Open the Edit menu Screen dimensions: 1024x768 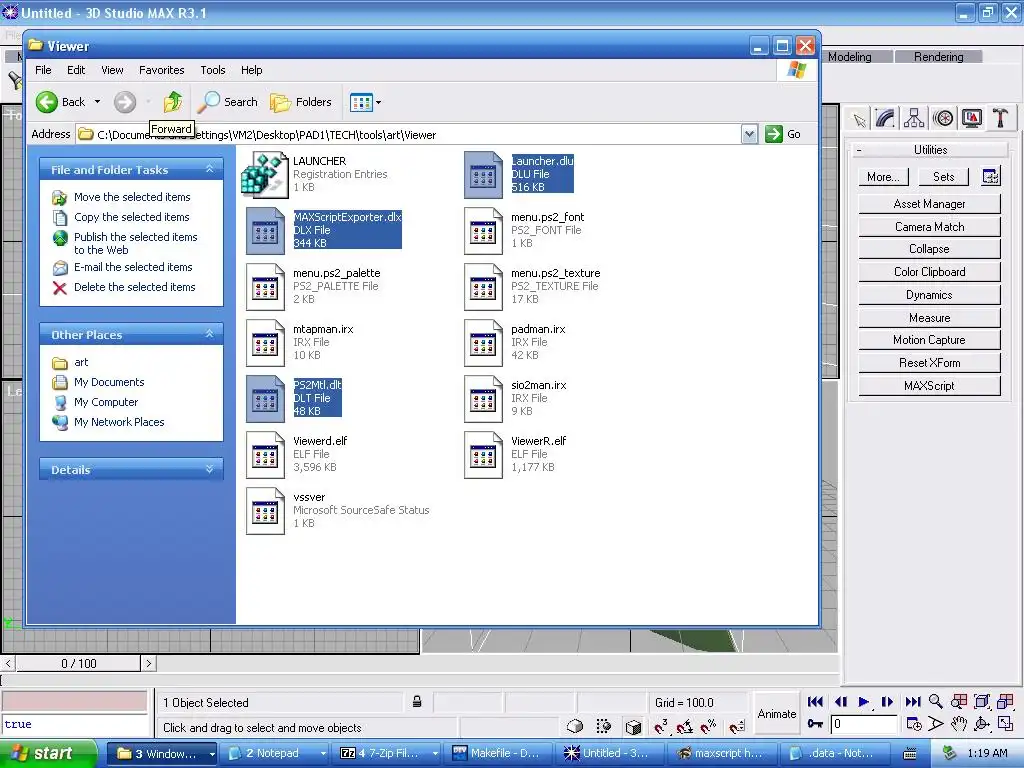coord(76,70)
